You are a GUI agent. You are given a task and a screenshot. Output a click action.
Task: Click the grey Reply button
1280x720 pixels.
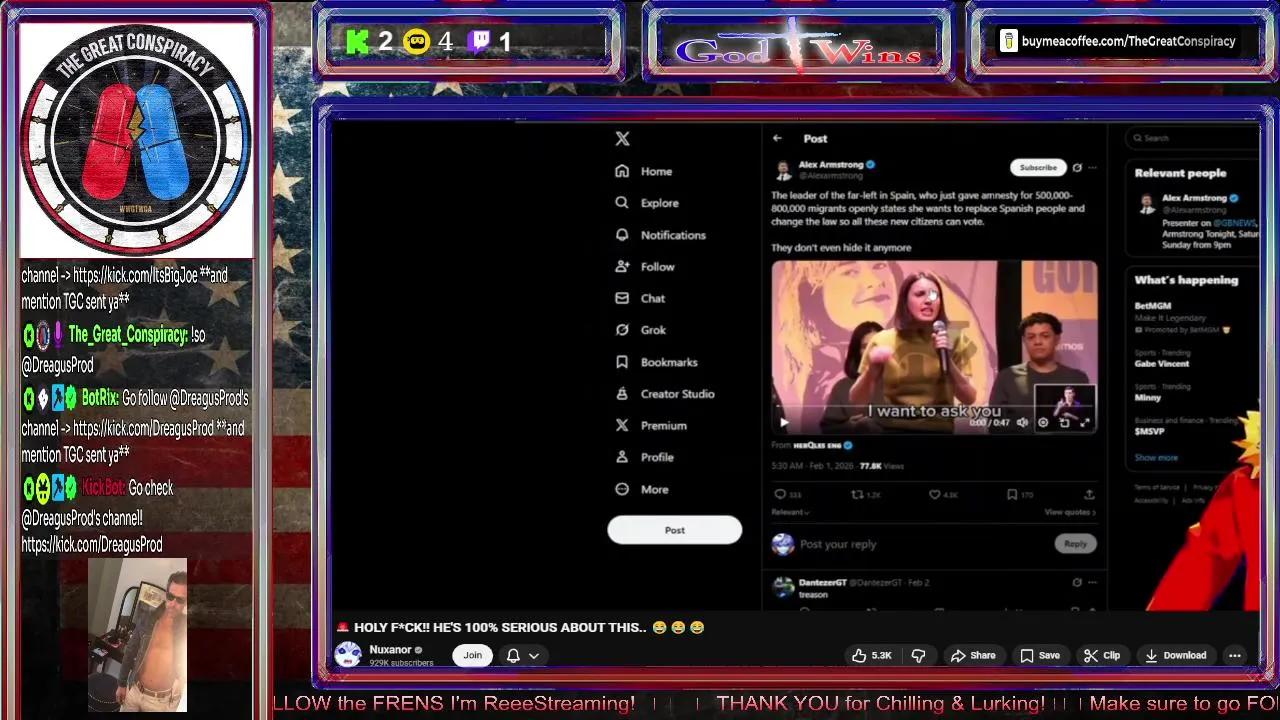pos(1075,544)
